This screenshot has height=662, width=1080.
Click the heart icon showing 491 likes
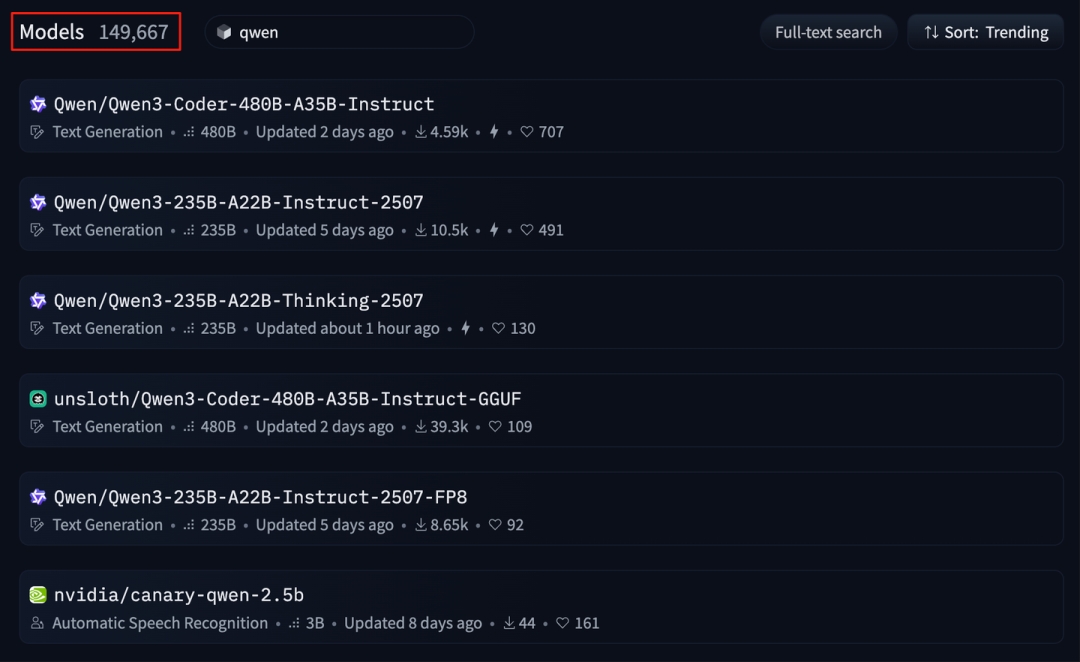coord(527,230)
